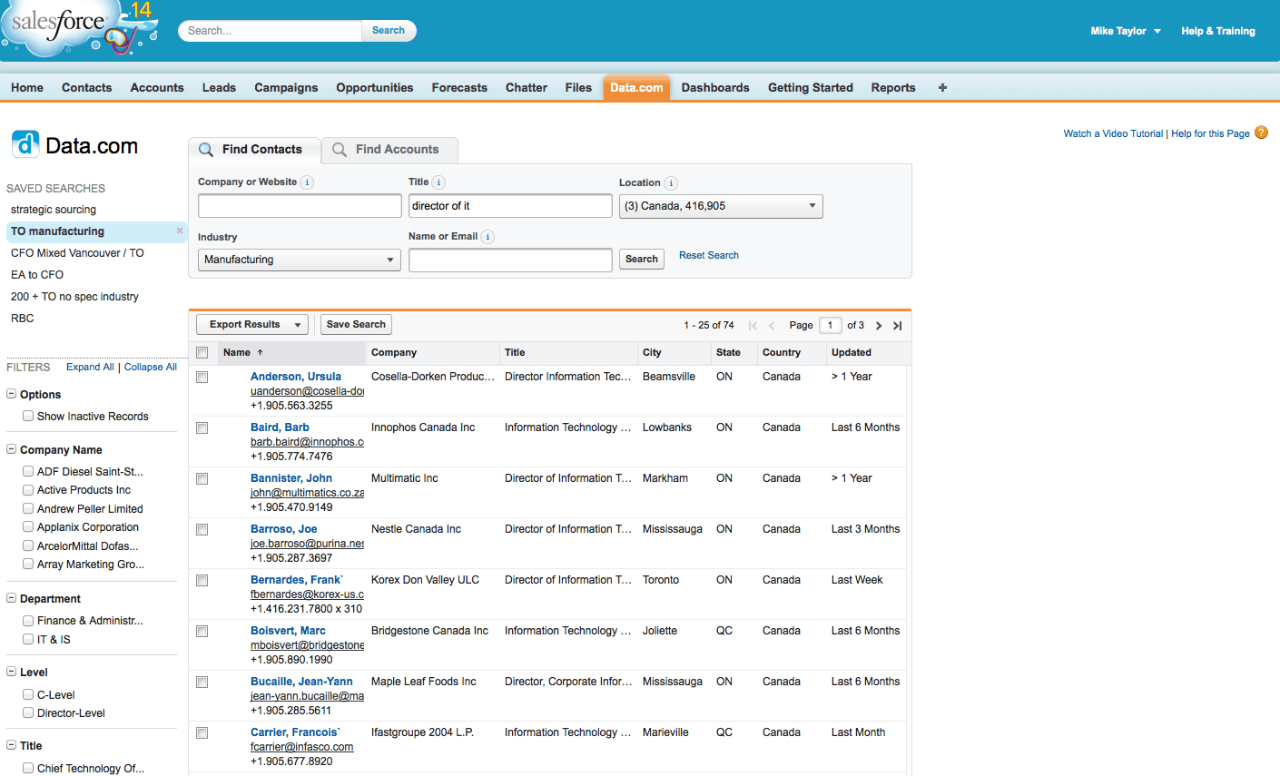Sort results by the Name column header
Image resolution: width=1280 pixels, height=776 pixels.
[x=292, y=353]
